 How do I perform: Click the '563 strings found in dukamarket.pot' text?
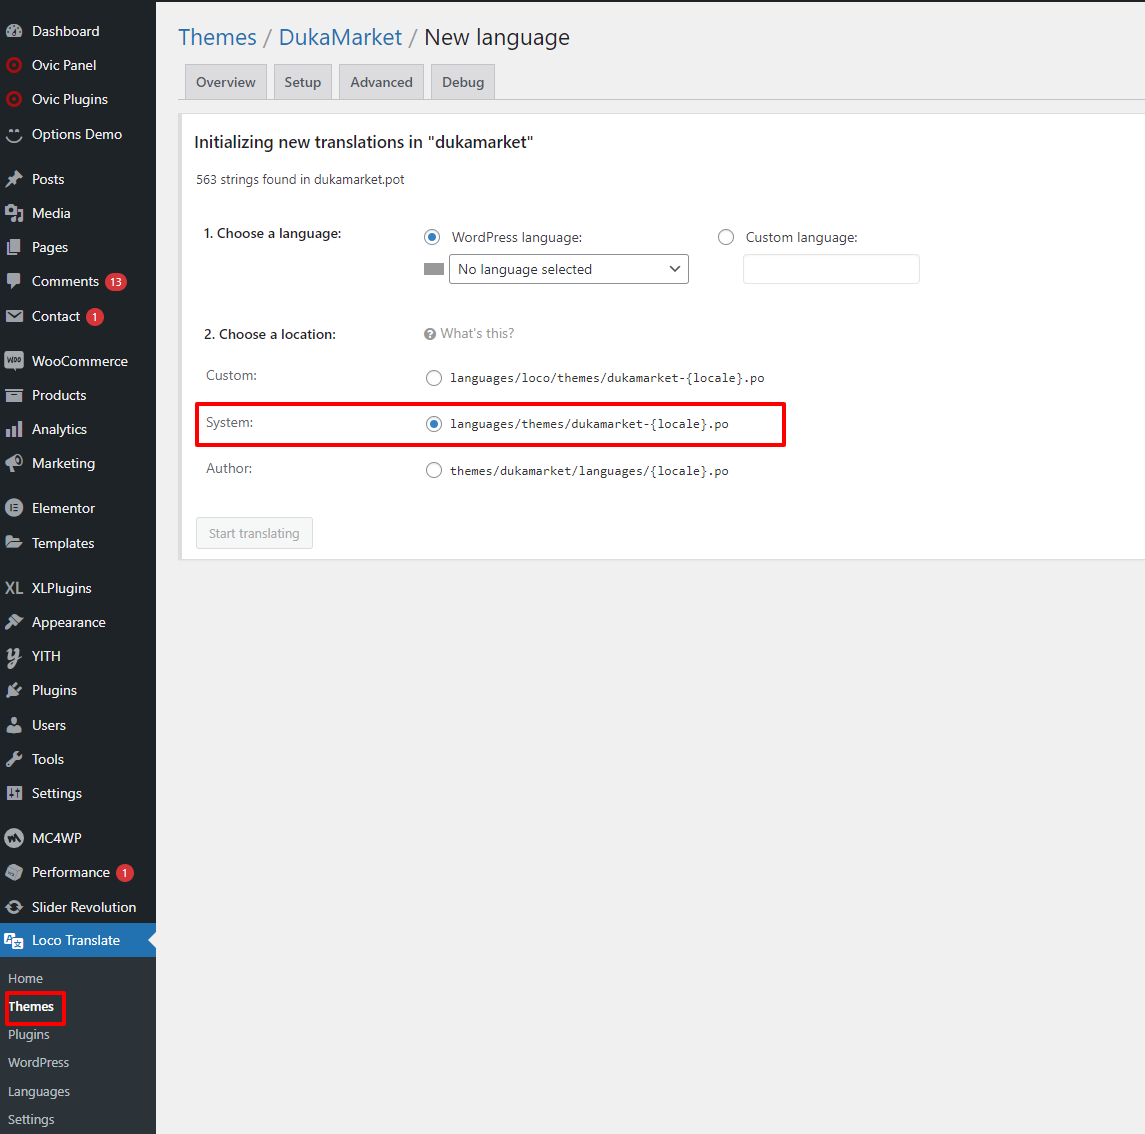click(300, 180)
